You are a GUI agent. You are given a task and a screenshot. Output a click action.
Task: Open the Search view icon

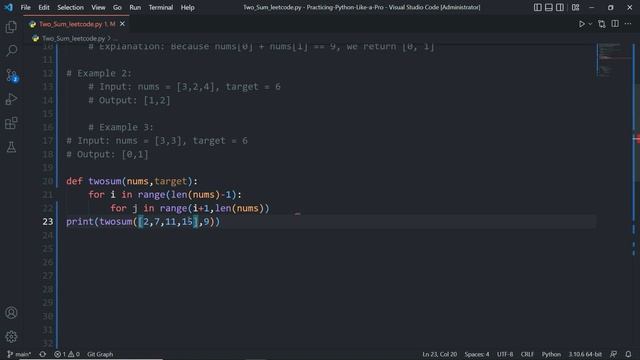(x=11, y=51)
